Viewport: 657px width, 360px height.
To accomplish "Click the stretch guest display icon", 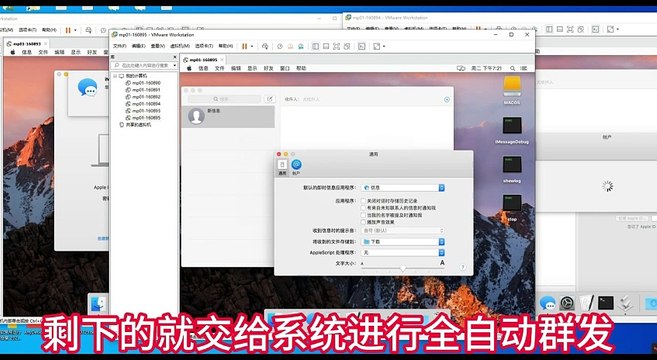I will click(377, 47).
